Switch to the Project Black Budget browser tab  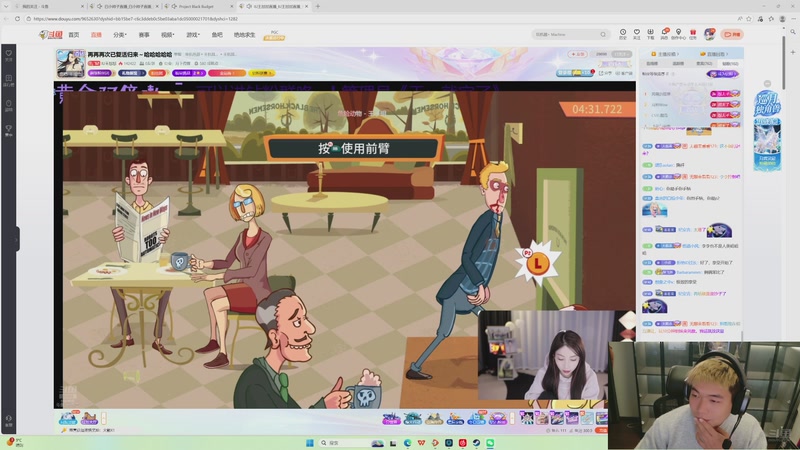coord(196,6)
